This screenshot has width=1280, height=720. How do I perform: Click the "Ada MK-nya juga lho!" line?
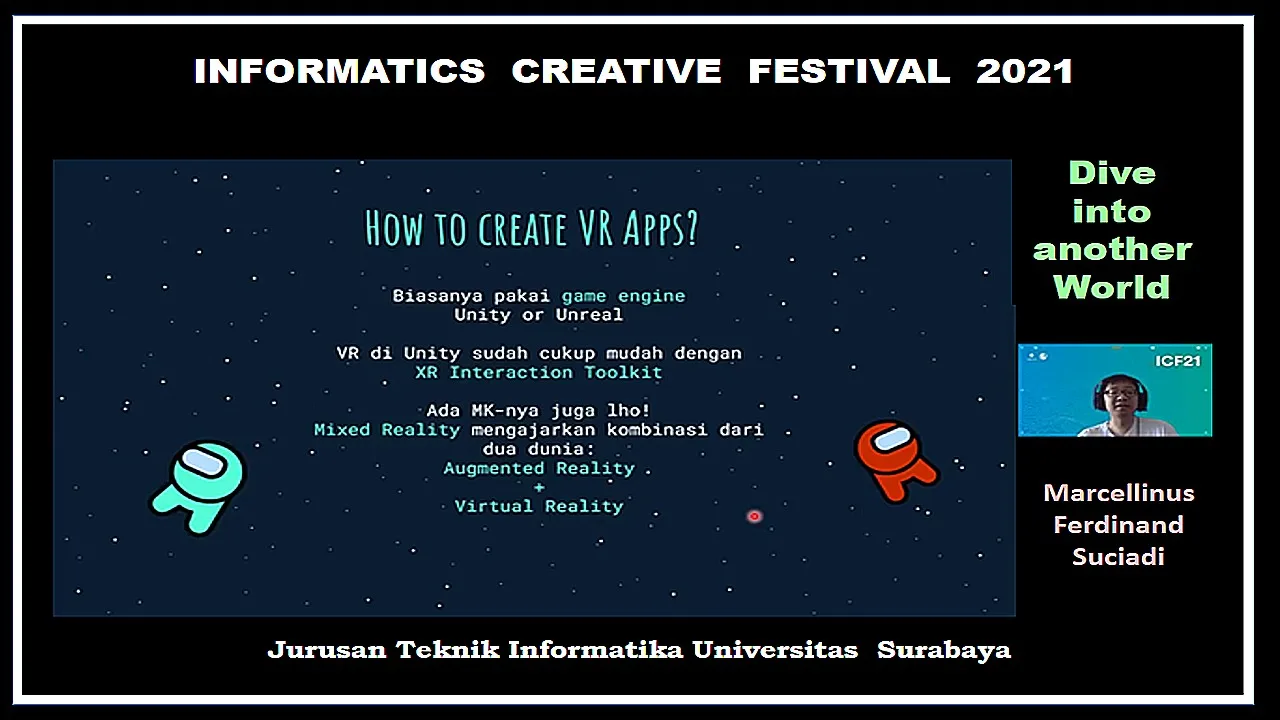point(539,411)
